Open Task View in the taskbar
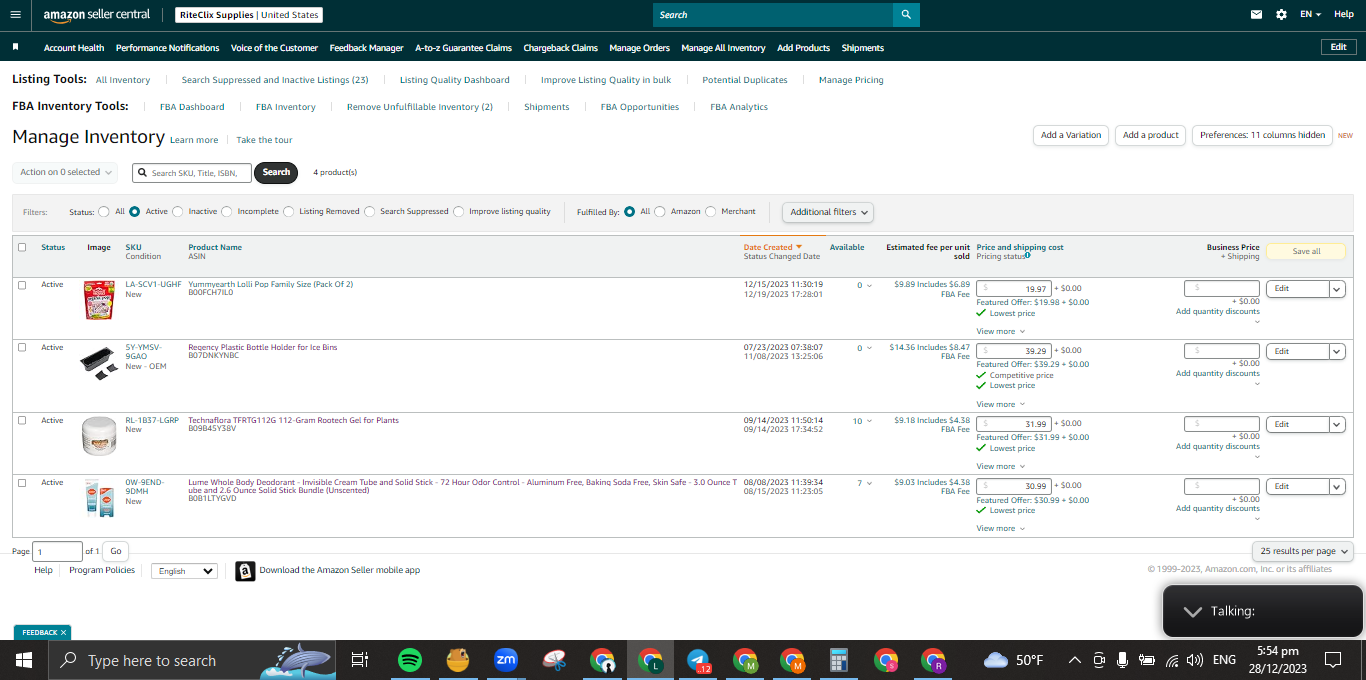The height and width of the screenshot is (680, 1366). click(x=360, y=660)
